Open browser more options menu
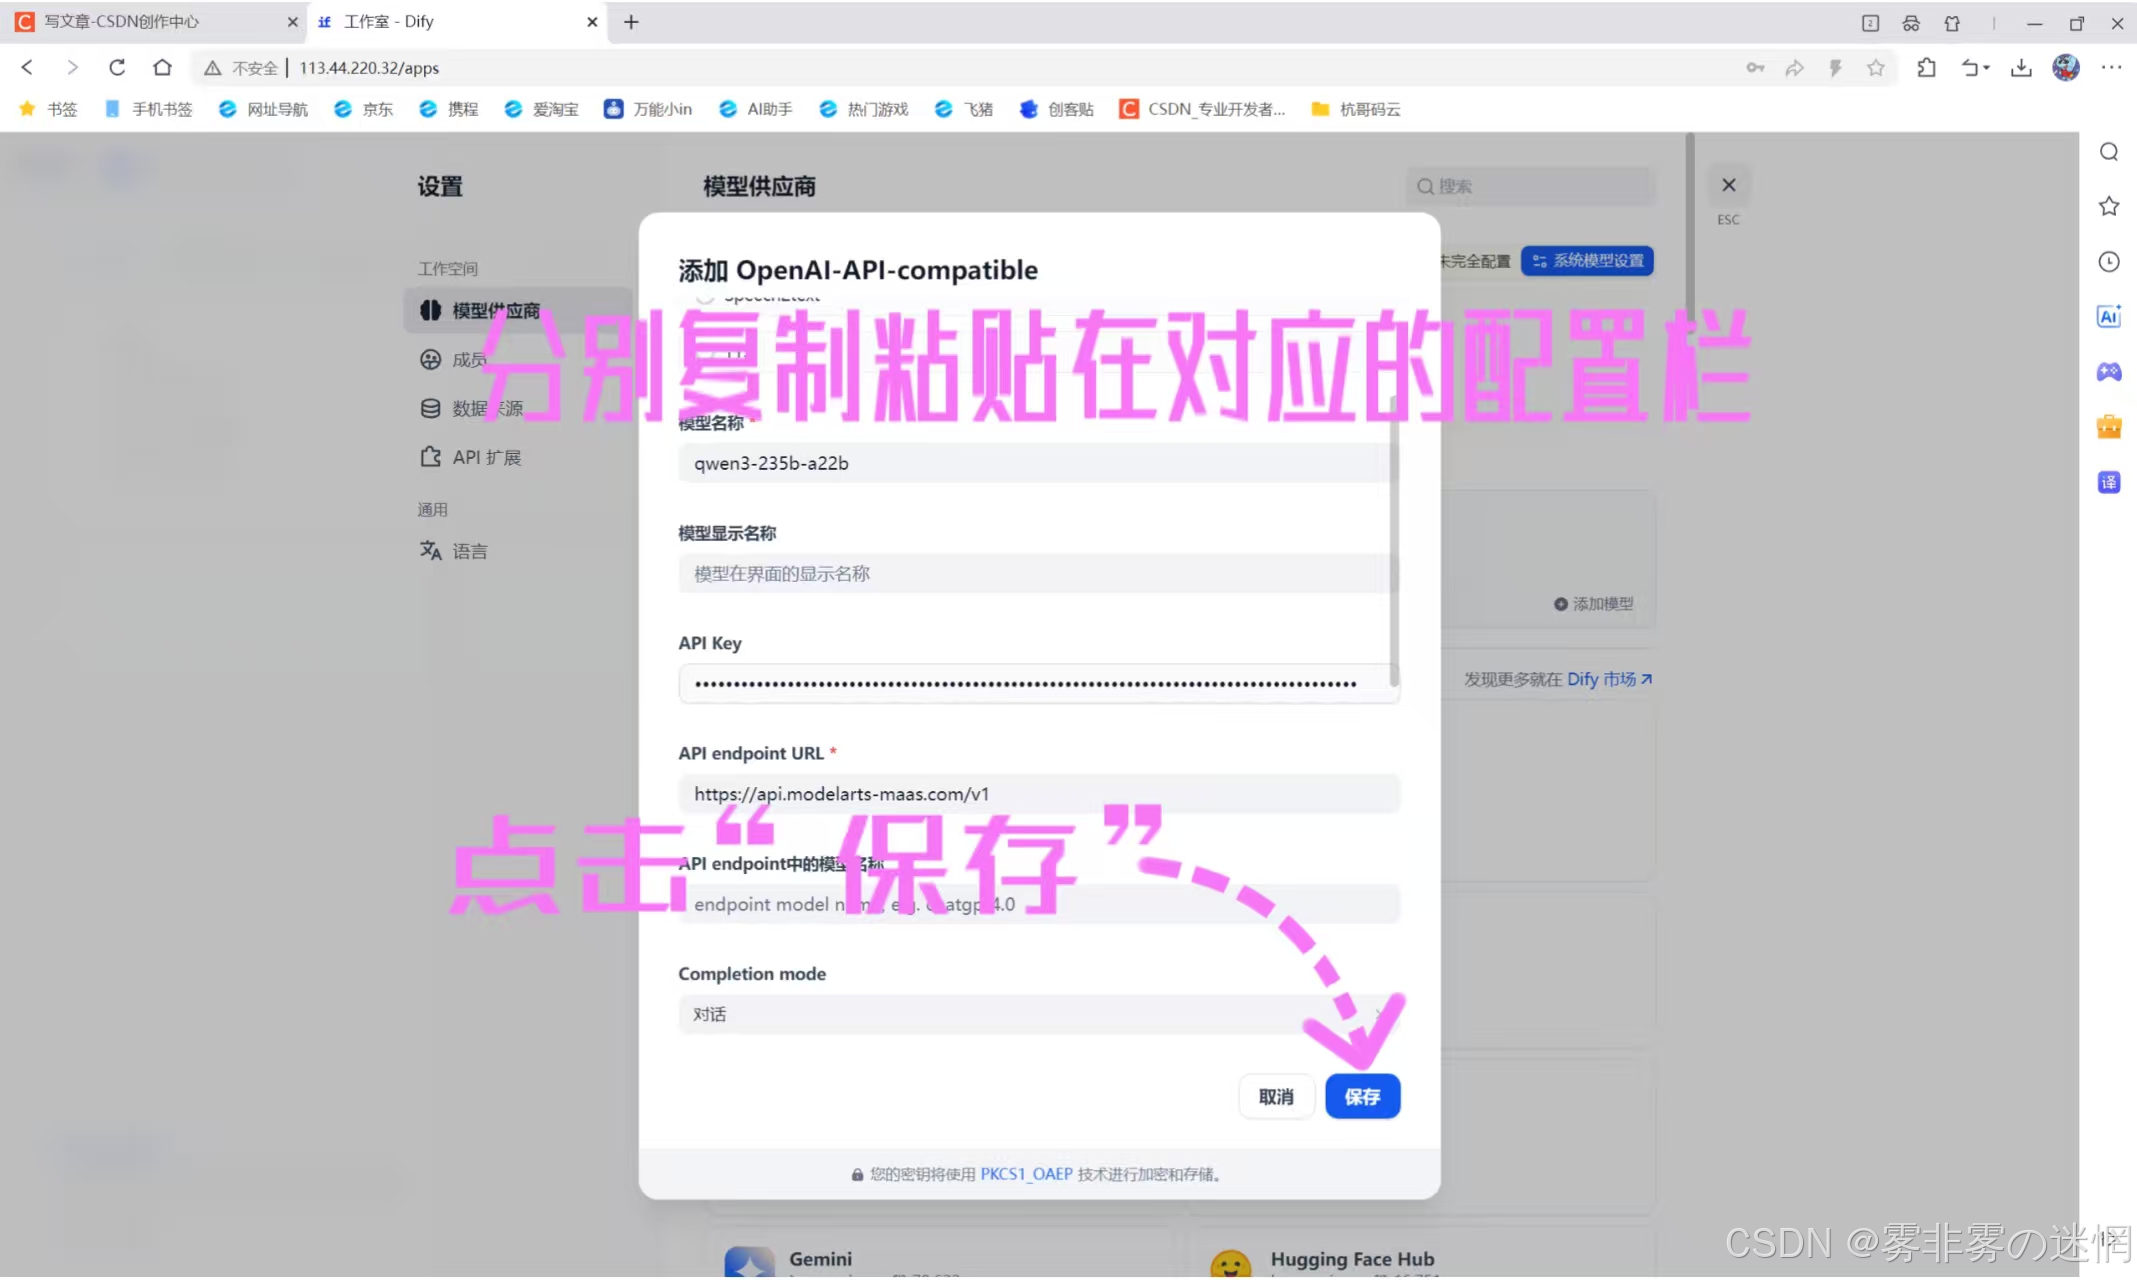2137x1280 pixels. pos(2111,67)
